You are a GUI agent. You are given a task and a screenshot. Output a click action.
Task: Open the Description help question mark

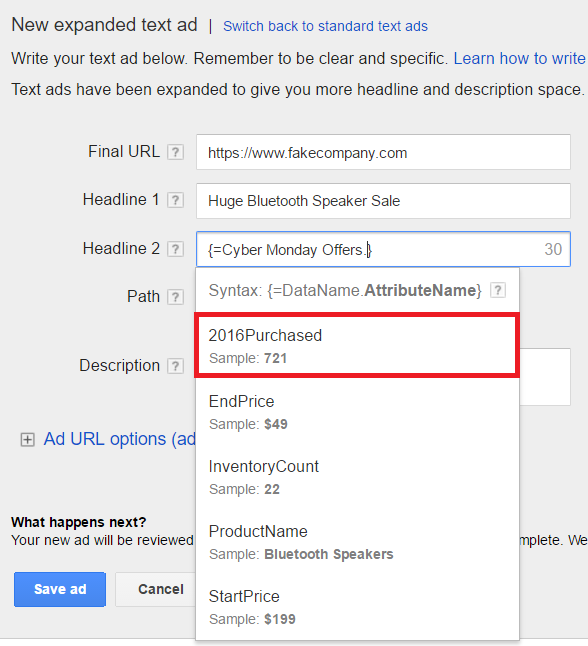click(175, 366)
